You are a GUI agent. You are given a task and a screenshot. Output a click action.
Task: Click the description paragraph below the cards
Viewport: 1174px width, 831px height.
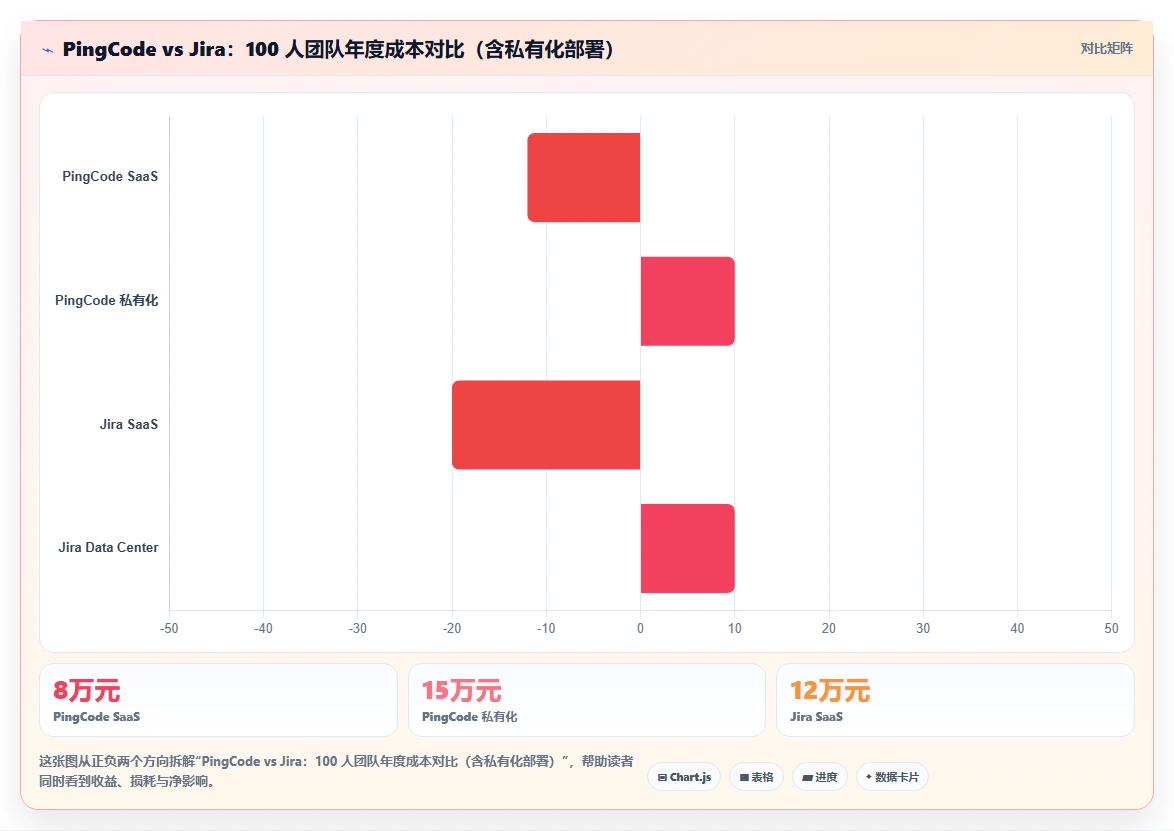[x=336, y=771]
